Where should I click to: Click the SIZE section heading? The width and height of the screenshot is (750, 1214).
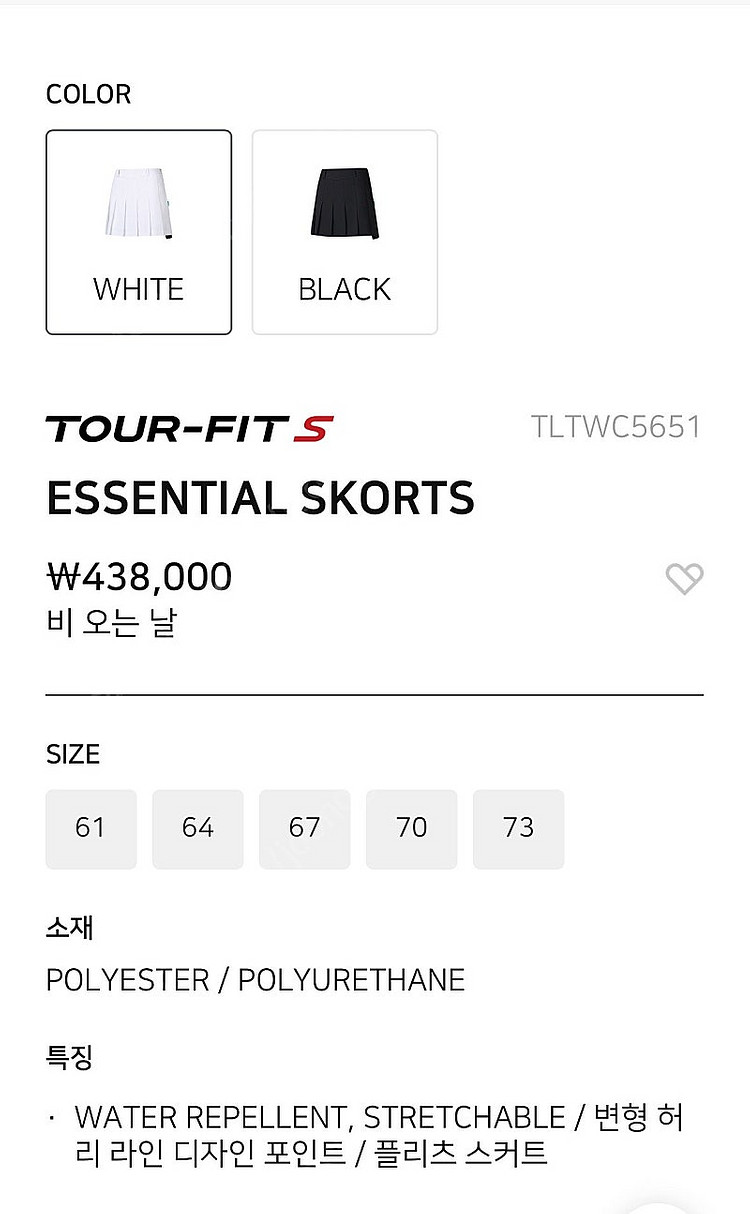tap(73, 754)
